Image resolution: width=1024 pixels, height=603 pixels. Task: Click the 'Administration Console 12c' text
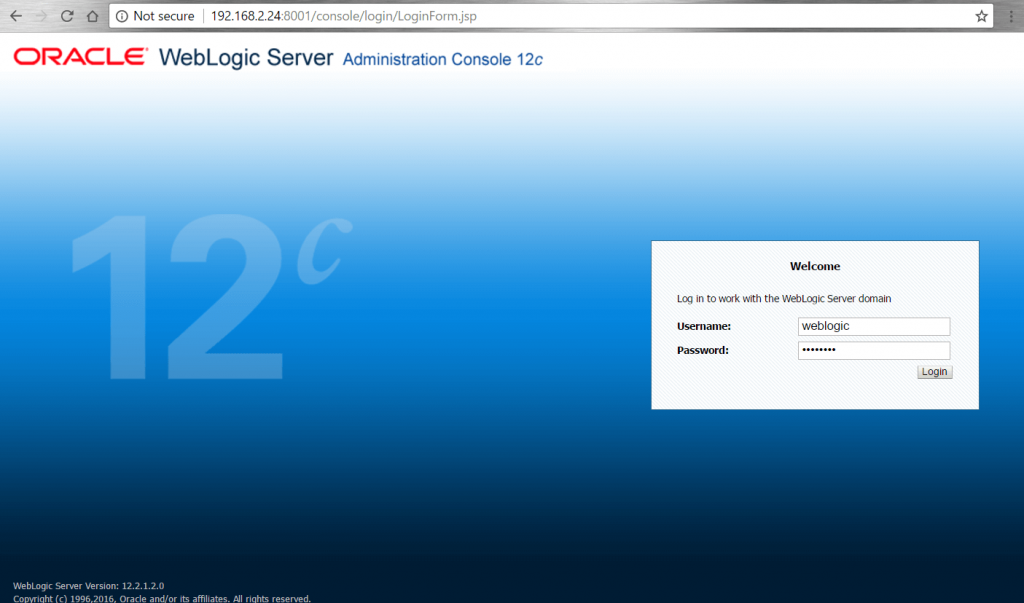pos(441,59)
